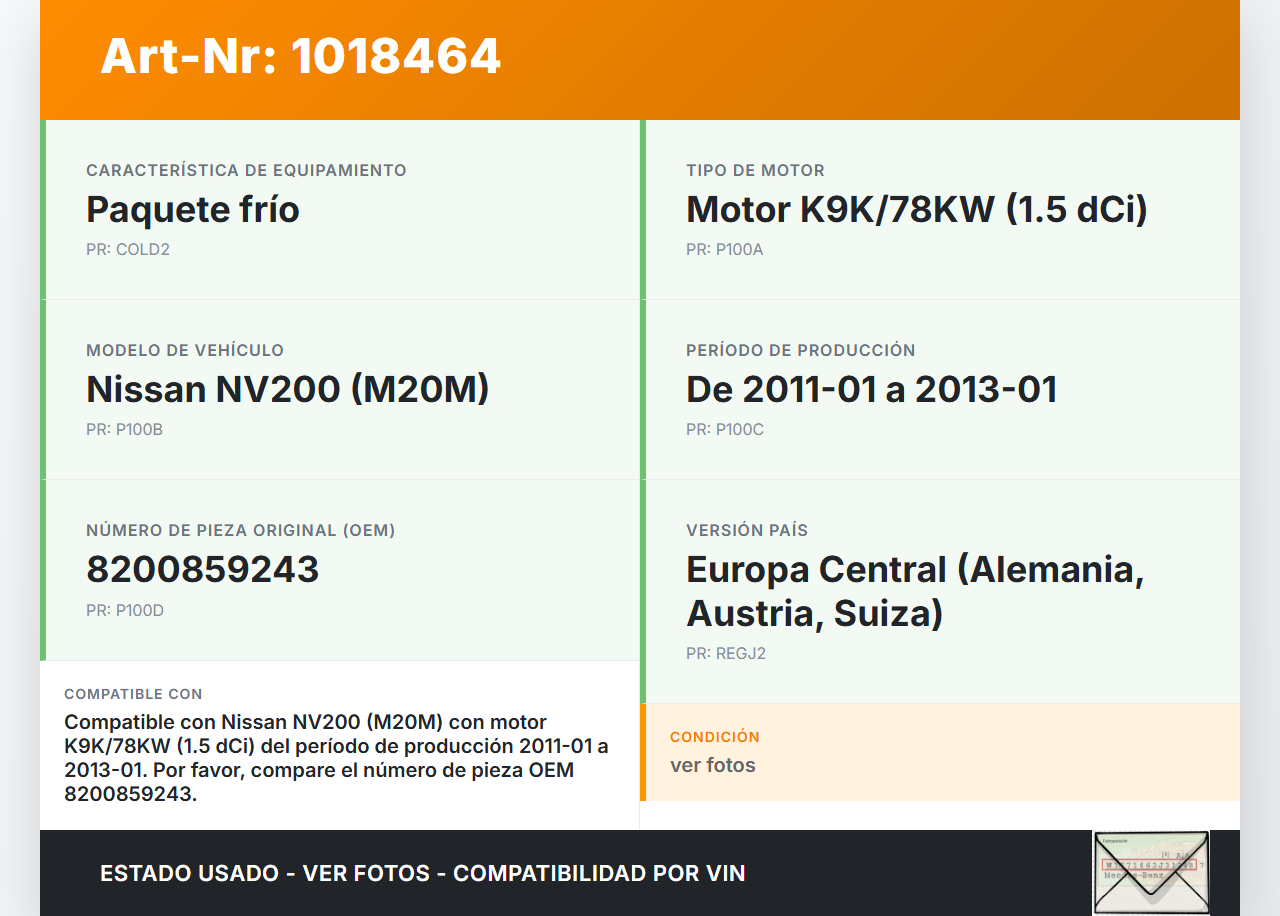Click the 'TIPO DE MOTOR' label
Viewport: 1280px width, 916px height.
[x=755, y=170]
